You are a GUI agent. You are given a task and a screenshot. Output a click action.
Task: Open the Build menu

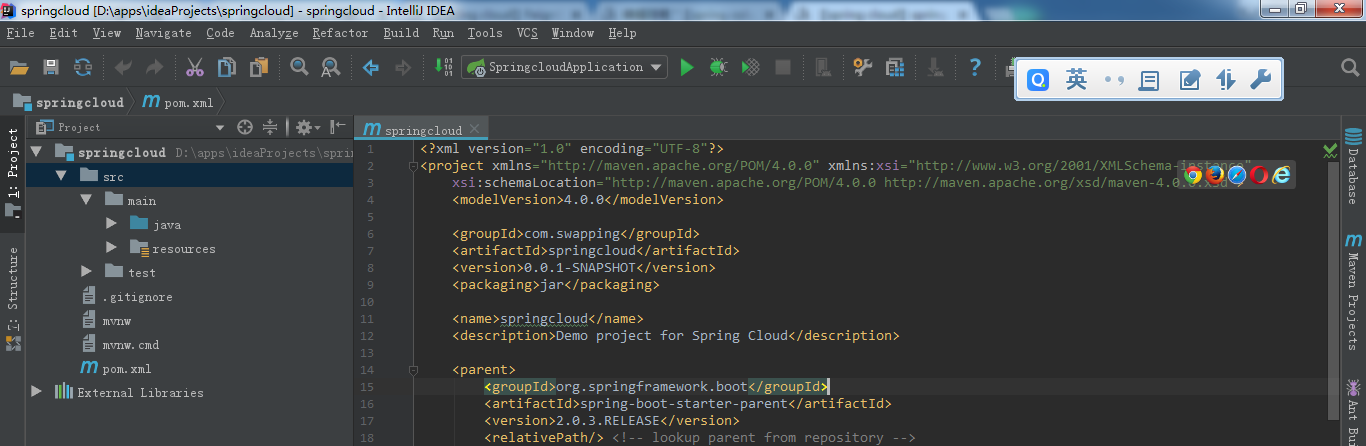click(401, 33)
